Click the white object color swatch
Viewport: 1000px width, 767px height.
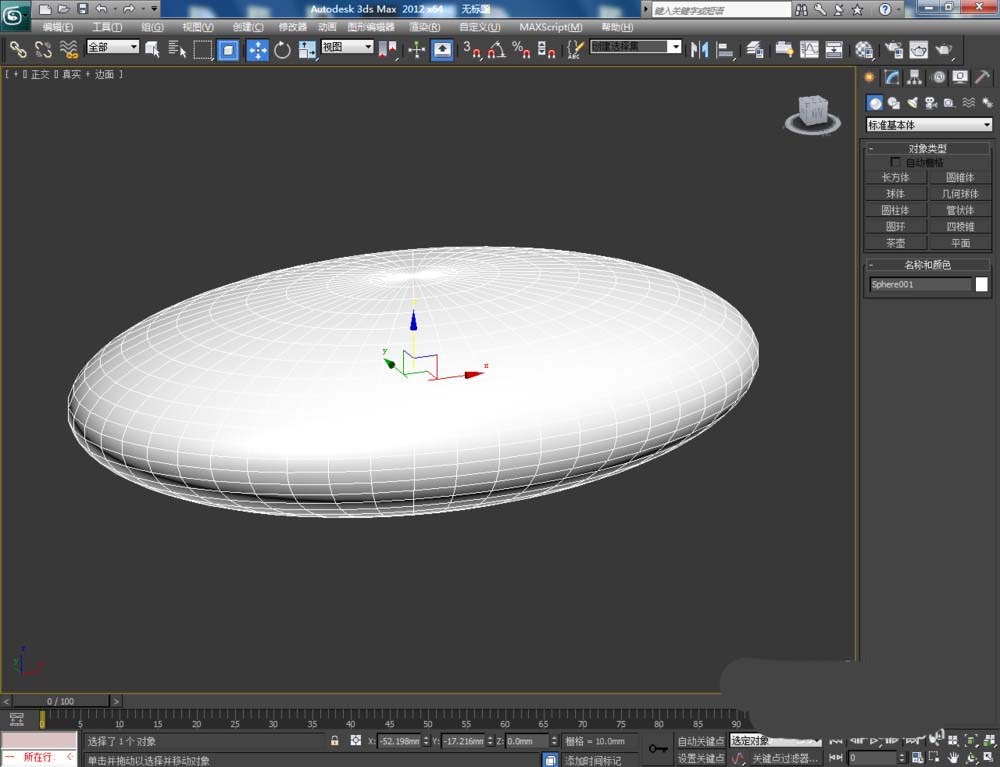(x=981, y=284)
